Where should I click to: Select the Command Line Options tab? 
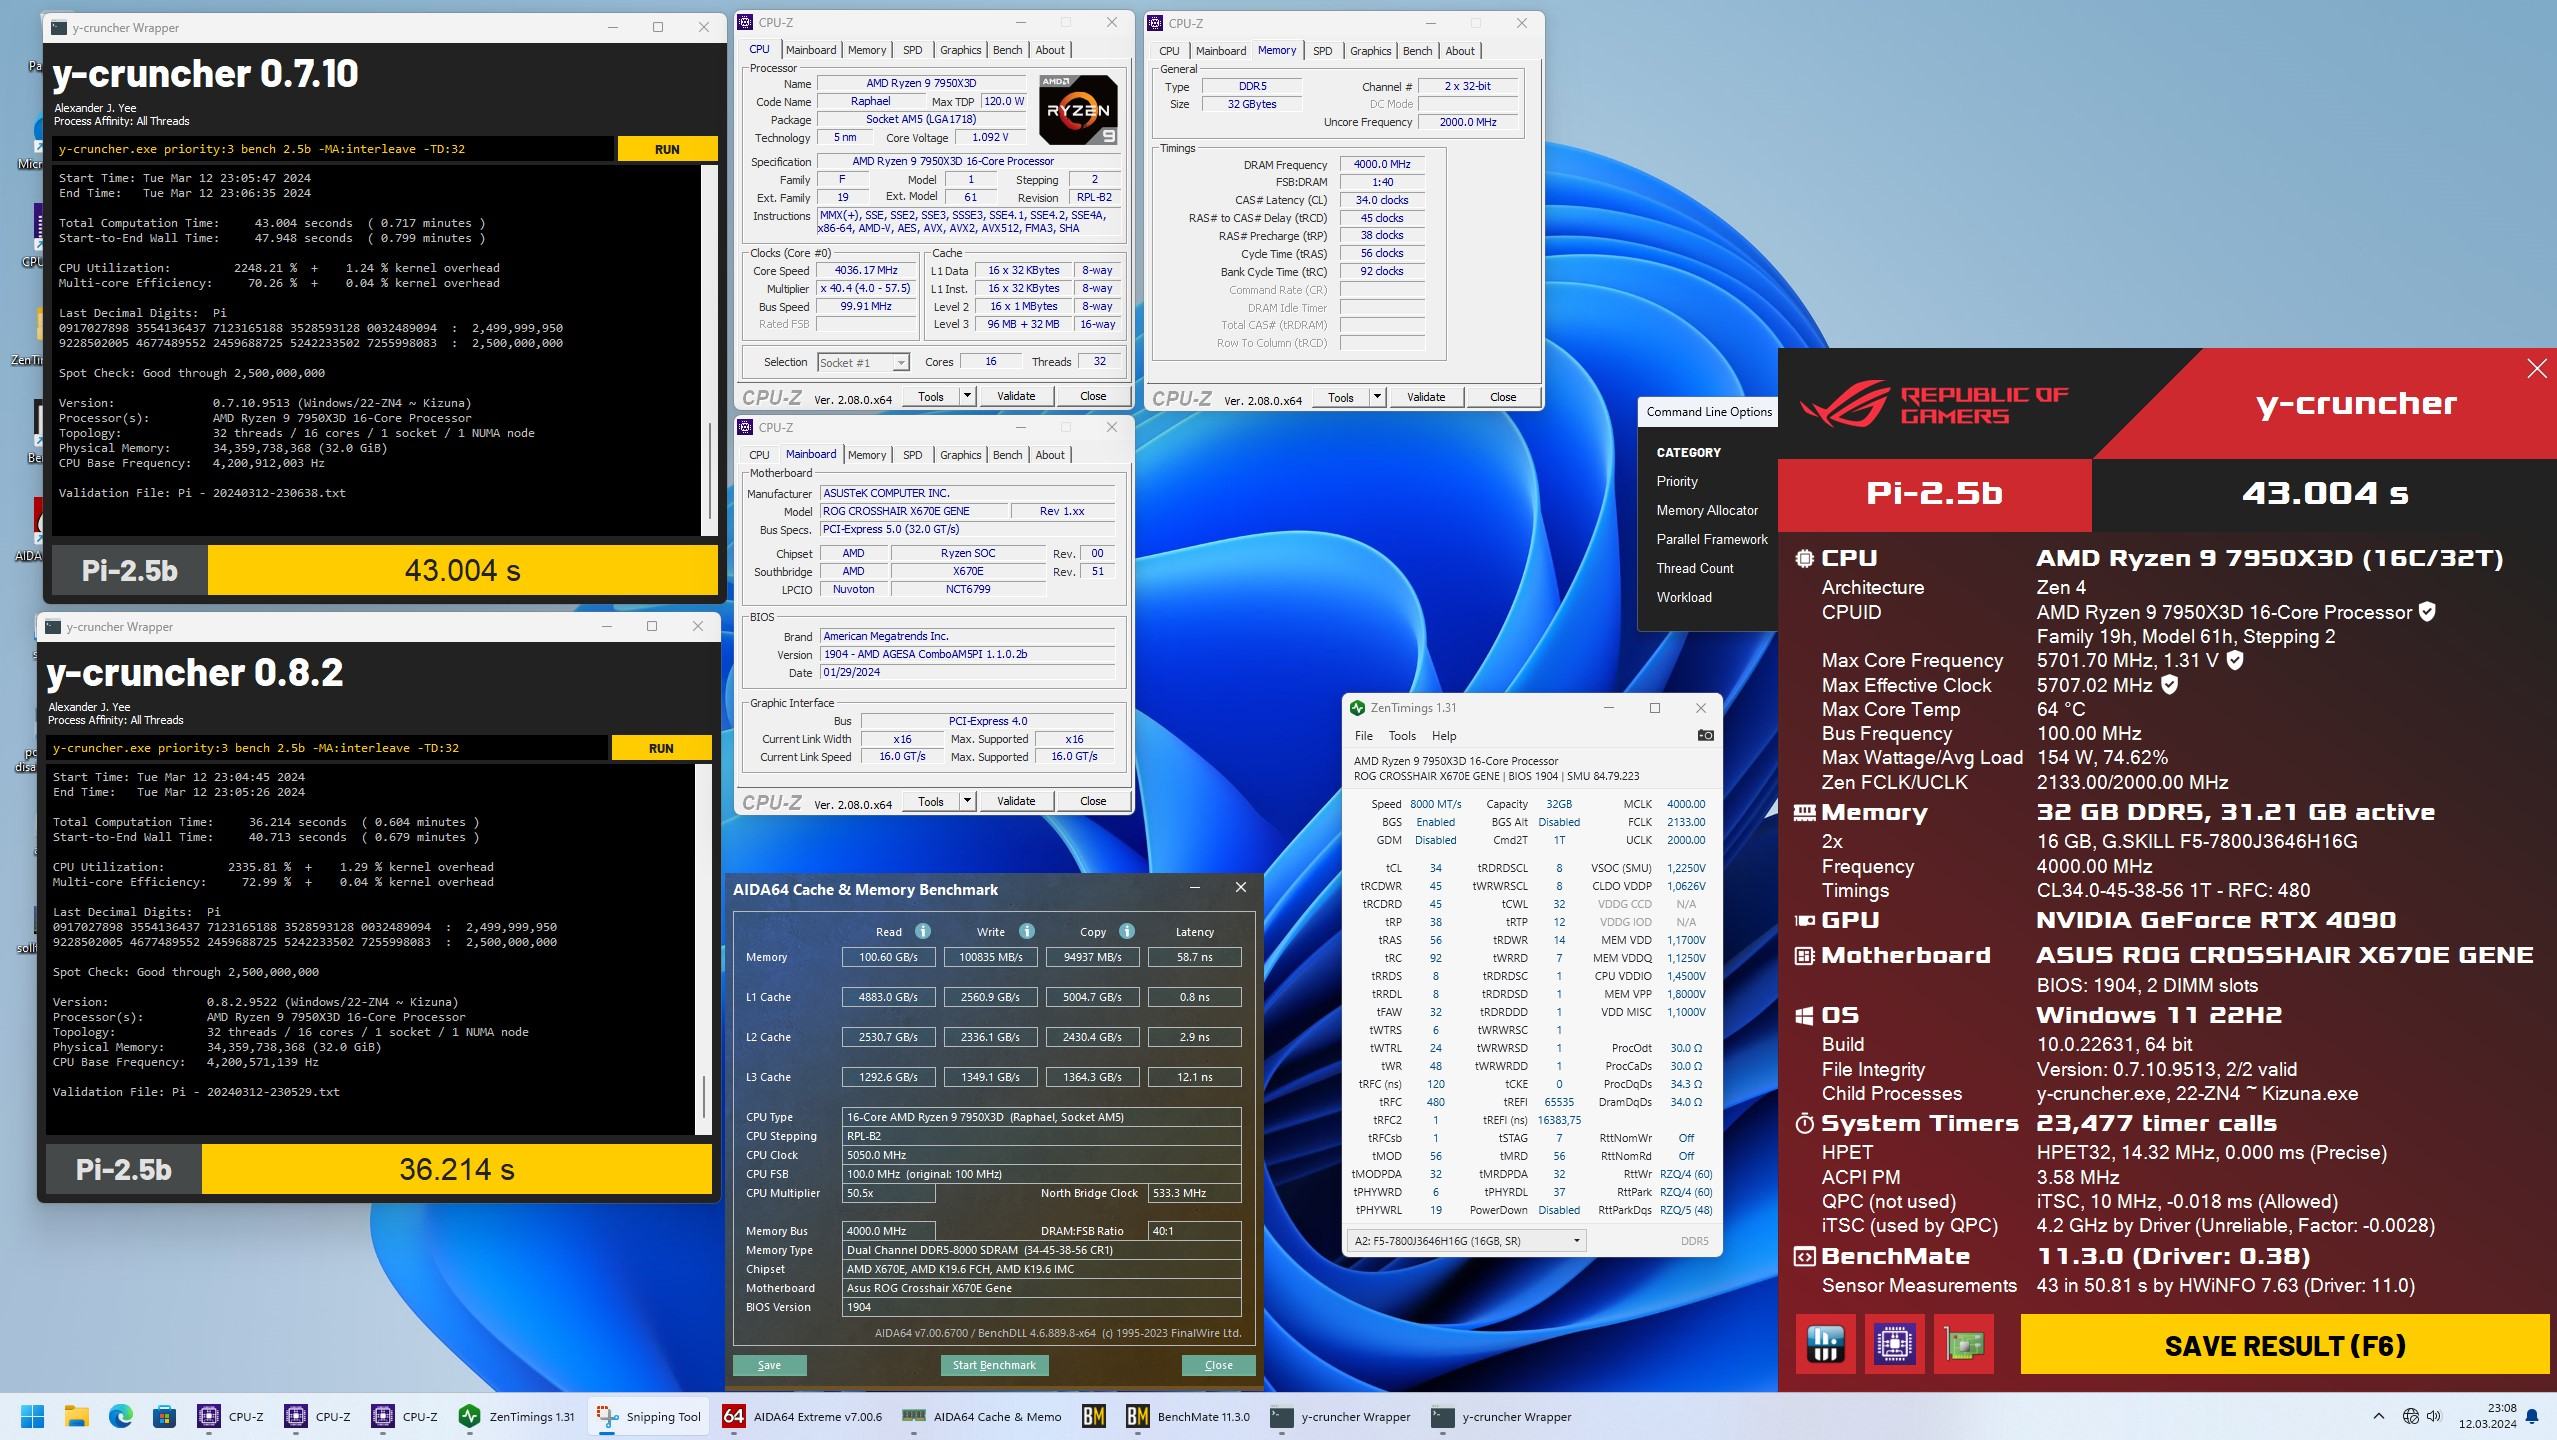(x=1709, y=411)
